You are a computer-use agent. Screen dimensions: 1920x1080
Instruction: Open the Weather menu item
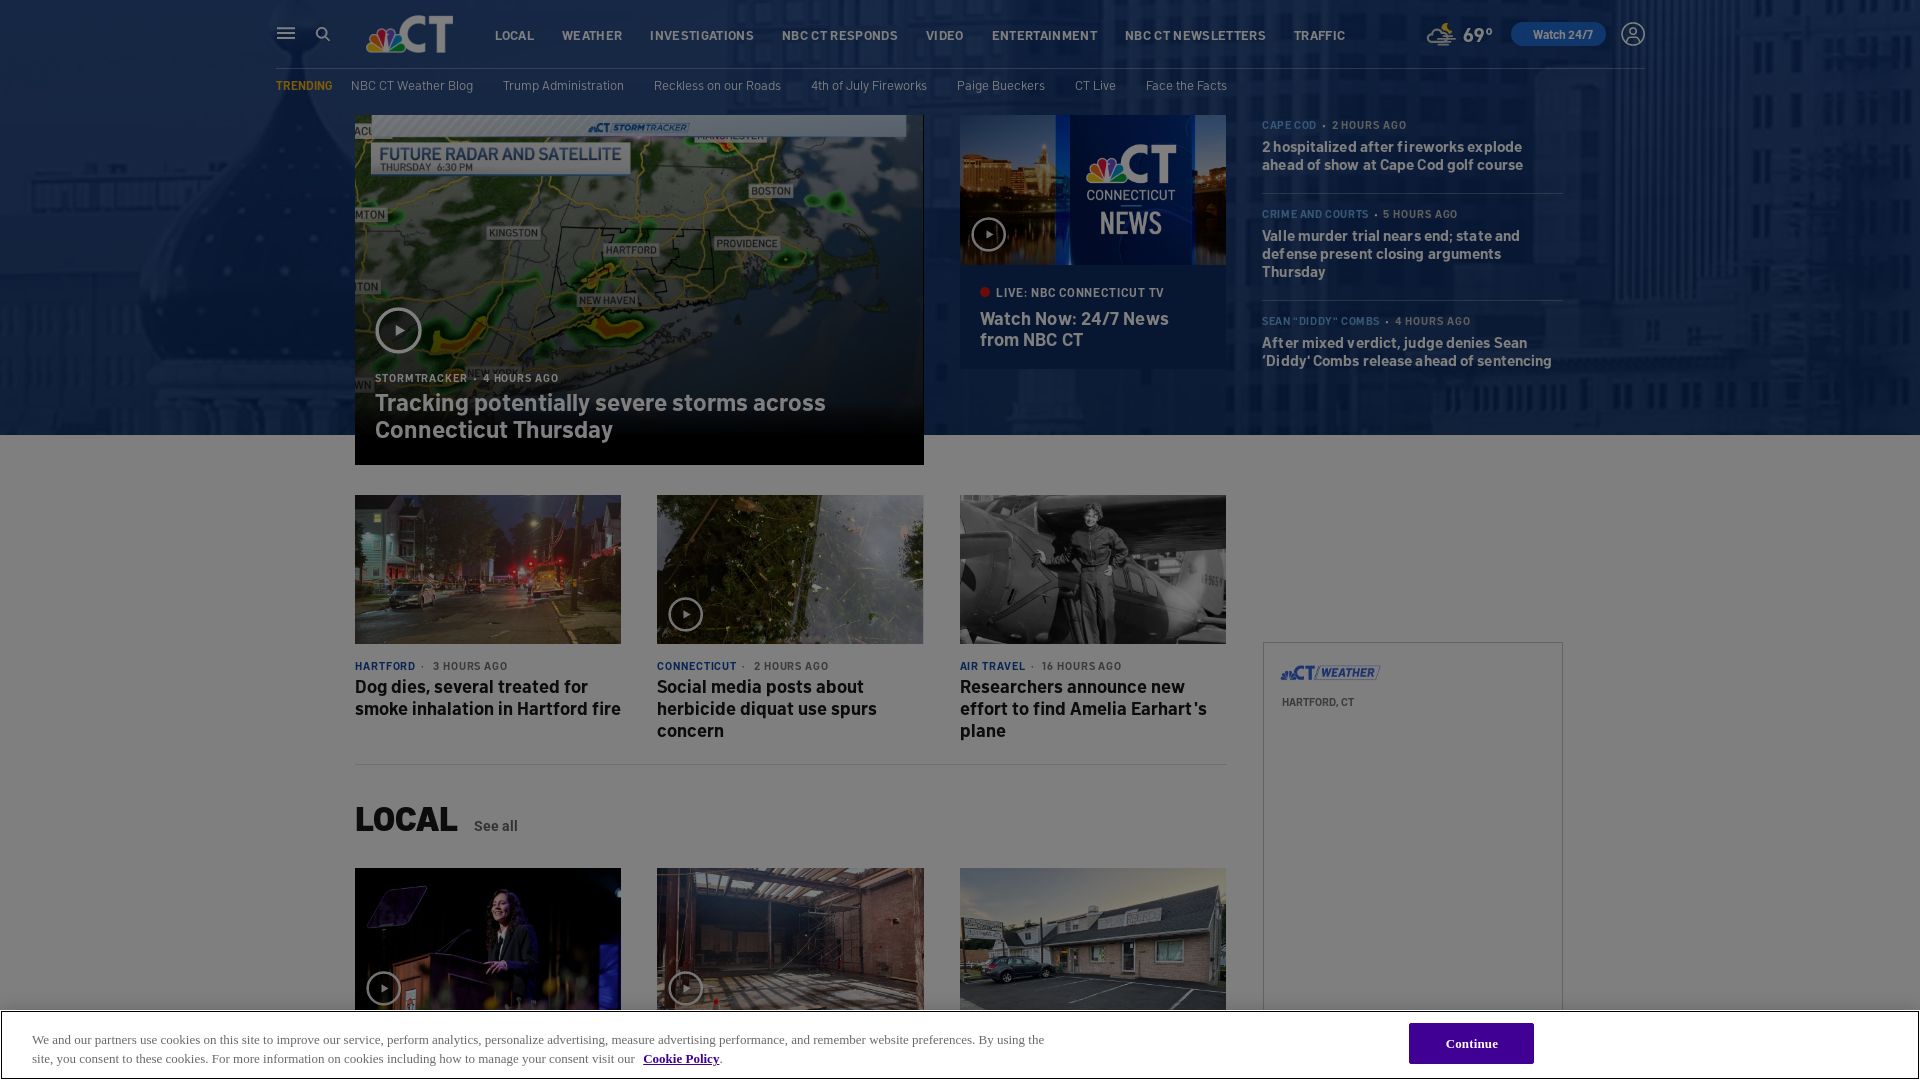coord(592,35)
